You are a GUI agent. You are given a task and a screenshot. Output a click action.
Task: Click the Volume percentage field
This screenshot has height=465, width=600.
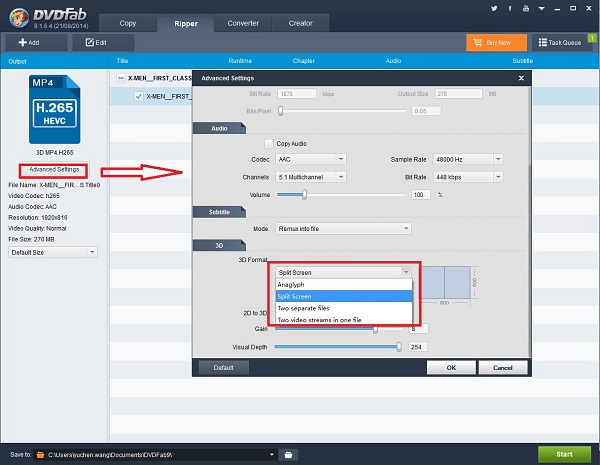coord(421,195)
